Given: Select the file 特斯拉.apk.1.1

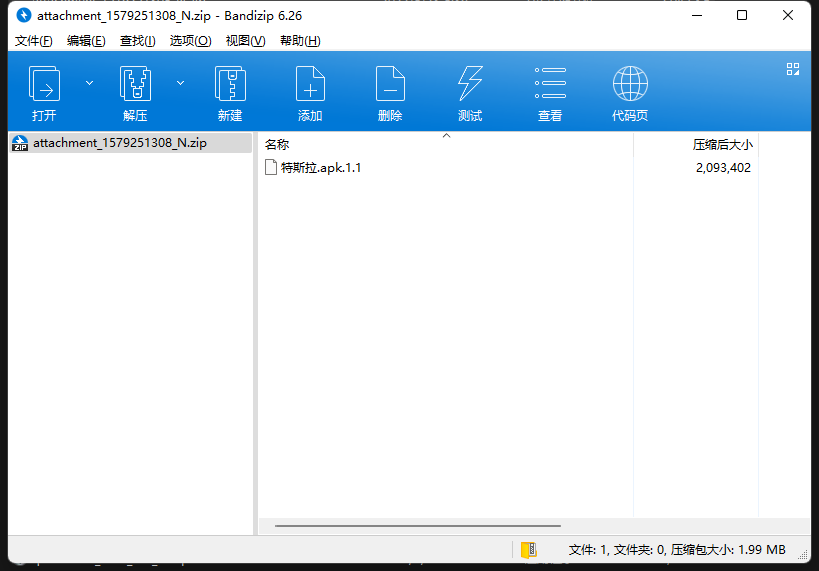Looking at the screenshot, I should (x=321, y=168).
